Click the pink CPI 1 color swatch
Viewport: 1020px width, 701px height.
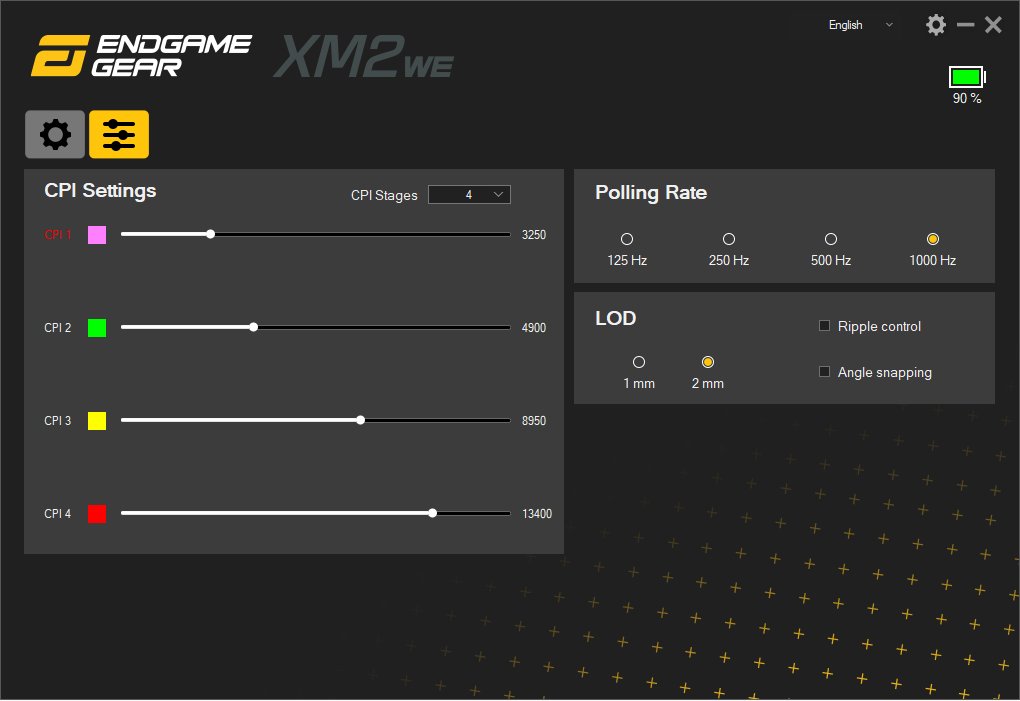pos(97,235)
